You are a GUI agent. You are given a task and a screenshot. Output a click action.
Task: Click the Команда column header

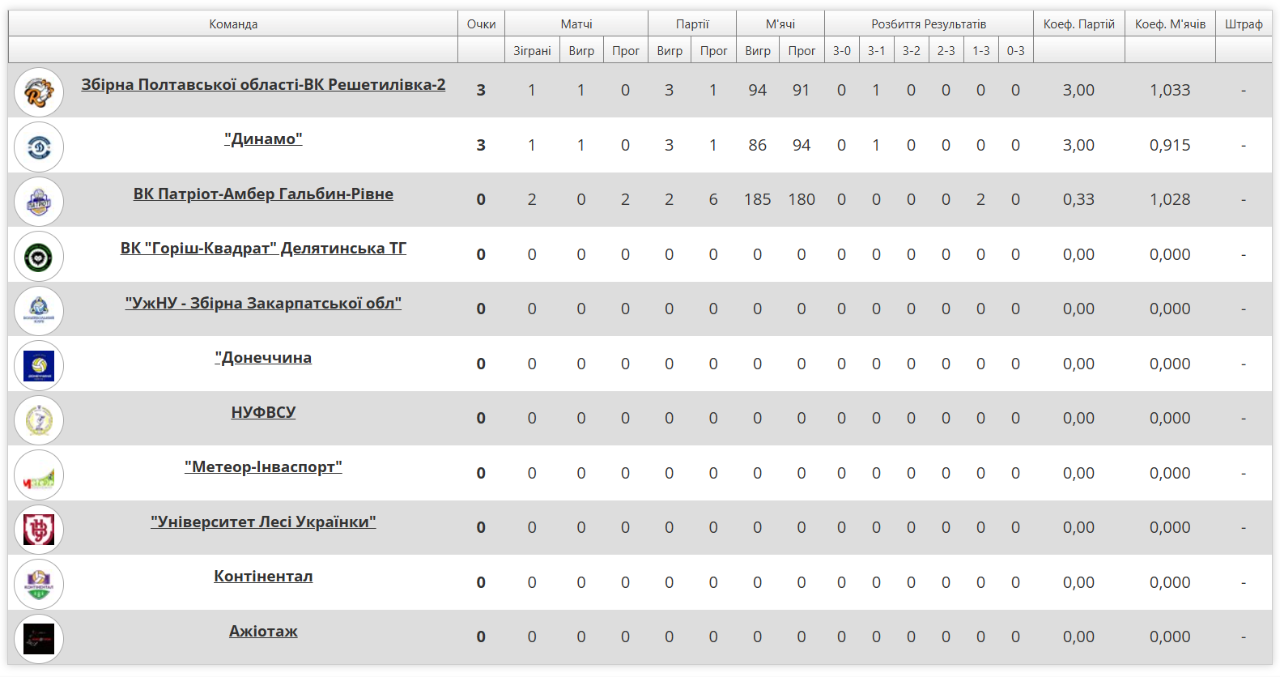233,24
